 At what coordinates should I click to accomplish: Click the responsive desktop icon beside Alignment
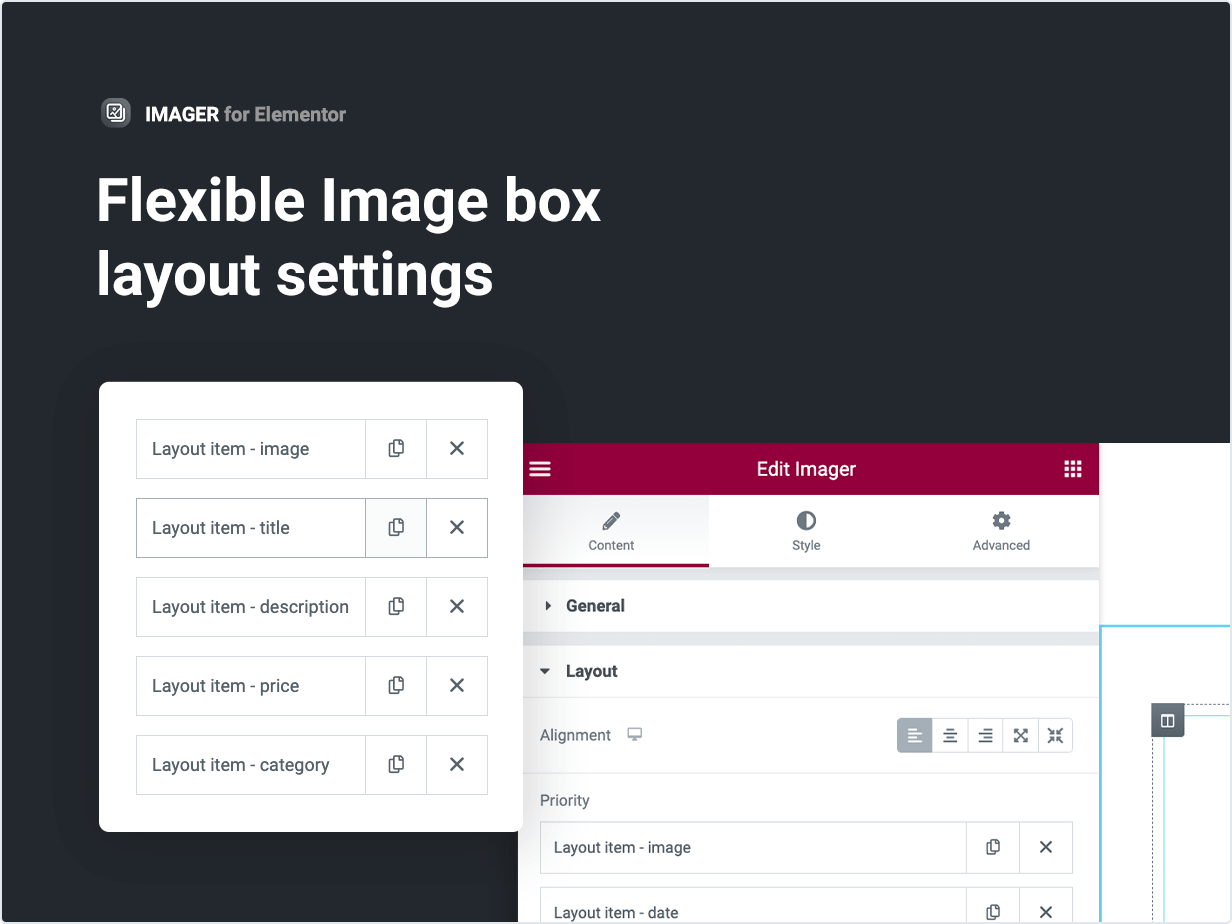634,735
